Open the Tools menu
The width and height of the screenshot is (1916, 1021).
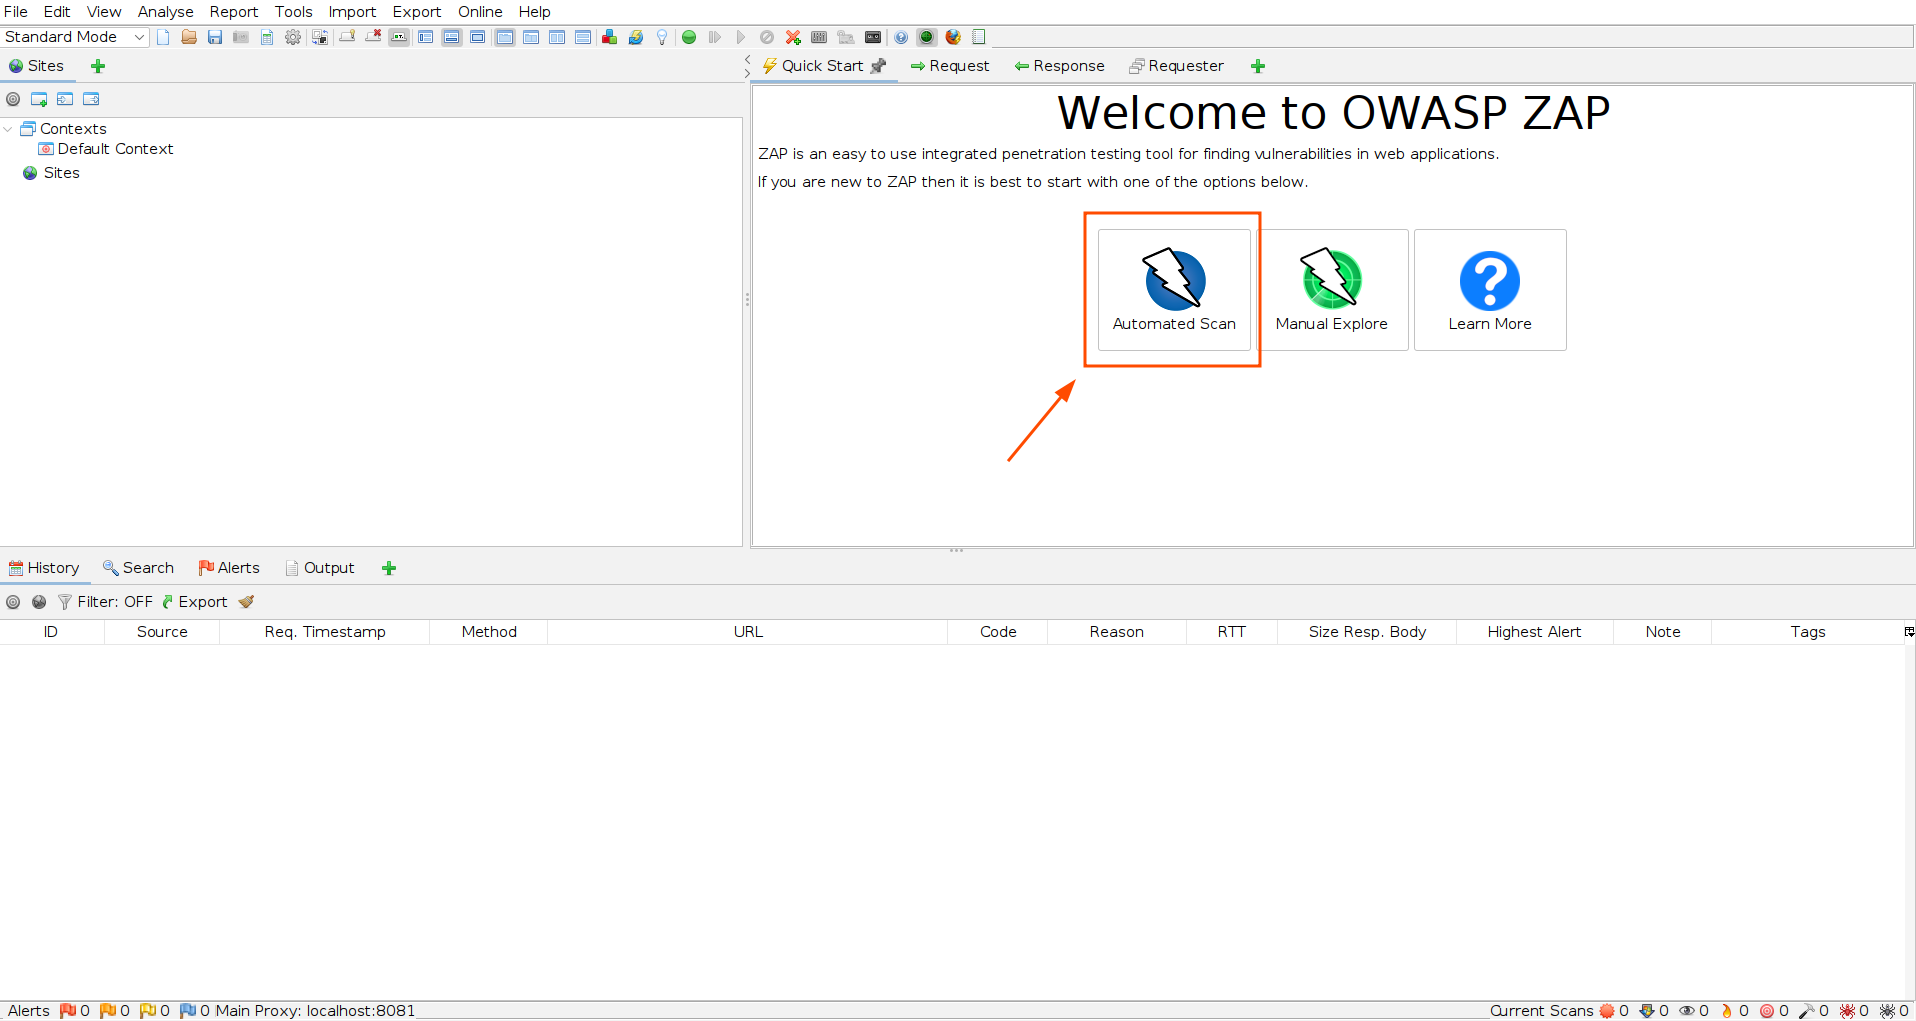click(x=294, y=12)
